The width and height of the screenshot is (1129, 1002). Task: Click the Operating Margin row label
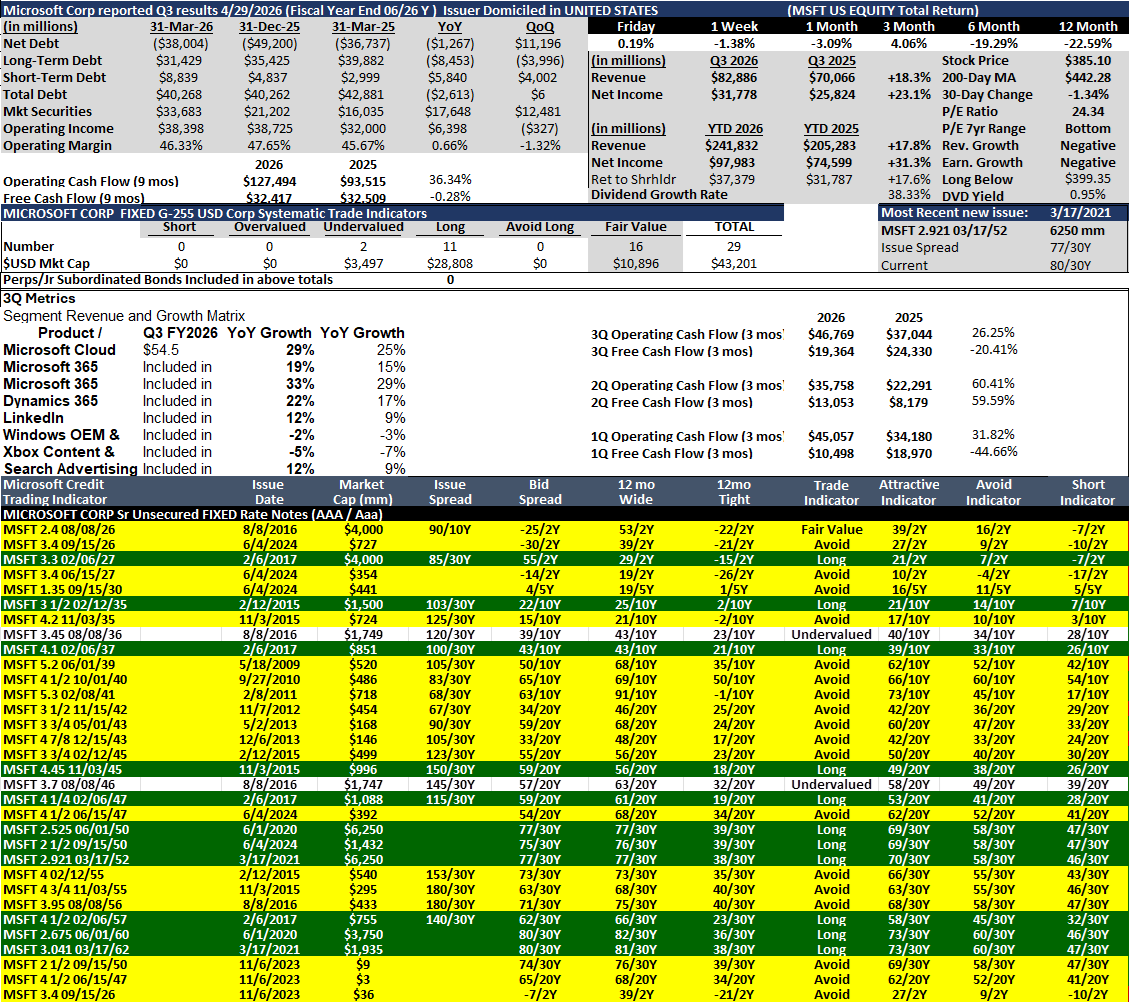pyautogui.click(x=58, y=145)
